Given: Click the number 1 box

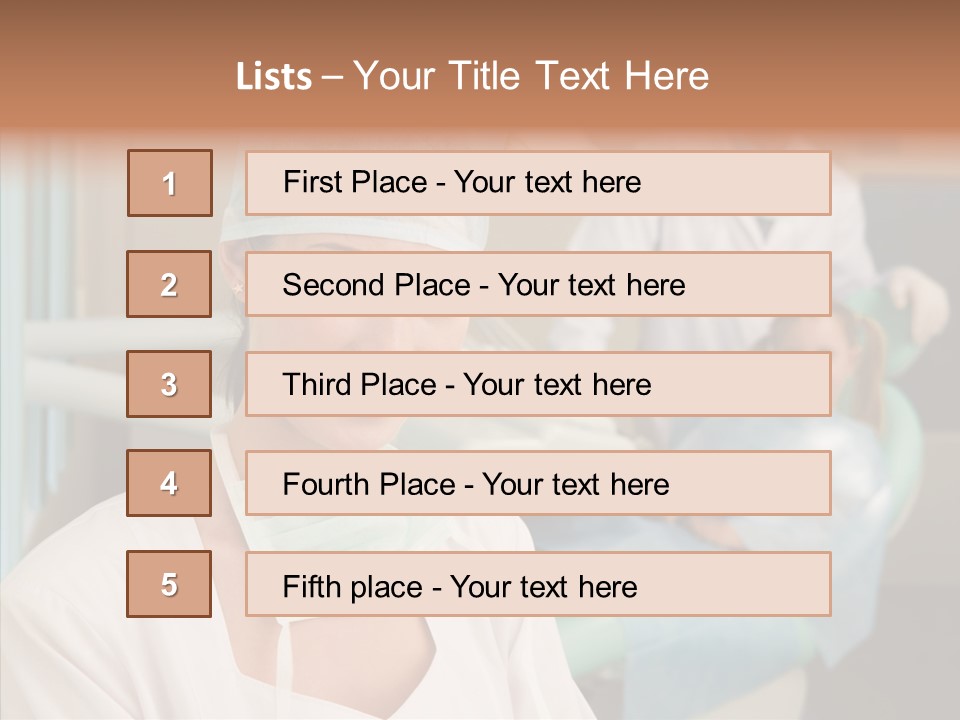Looking at the screenshot, I should coord(170,183).
